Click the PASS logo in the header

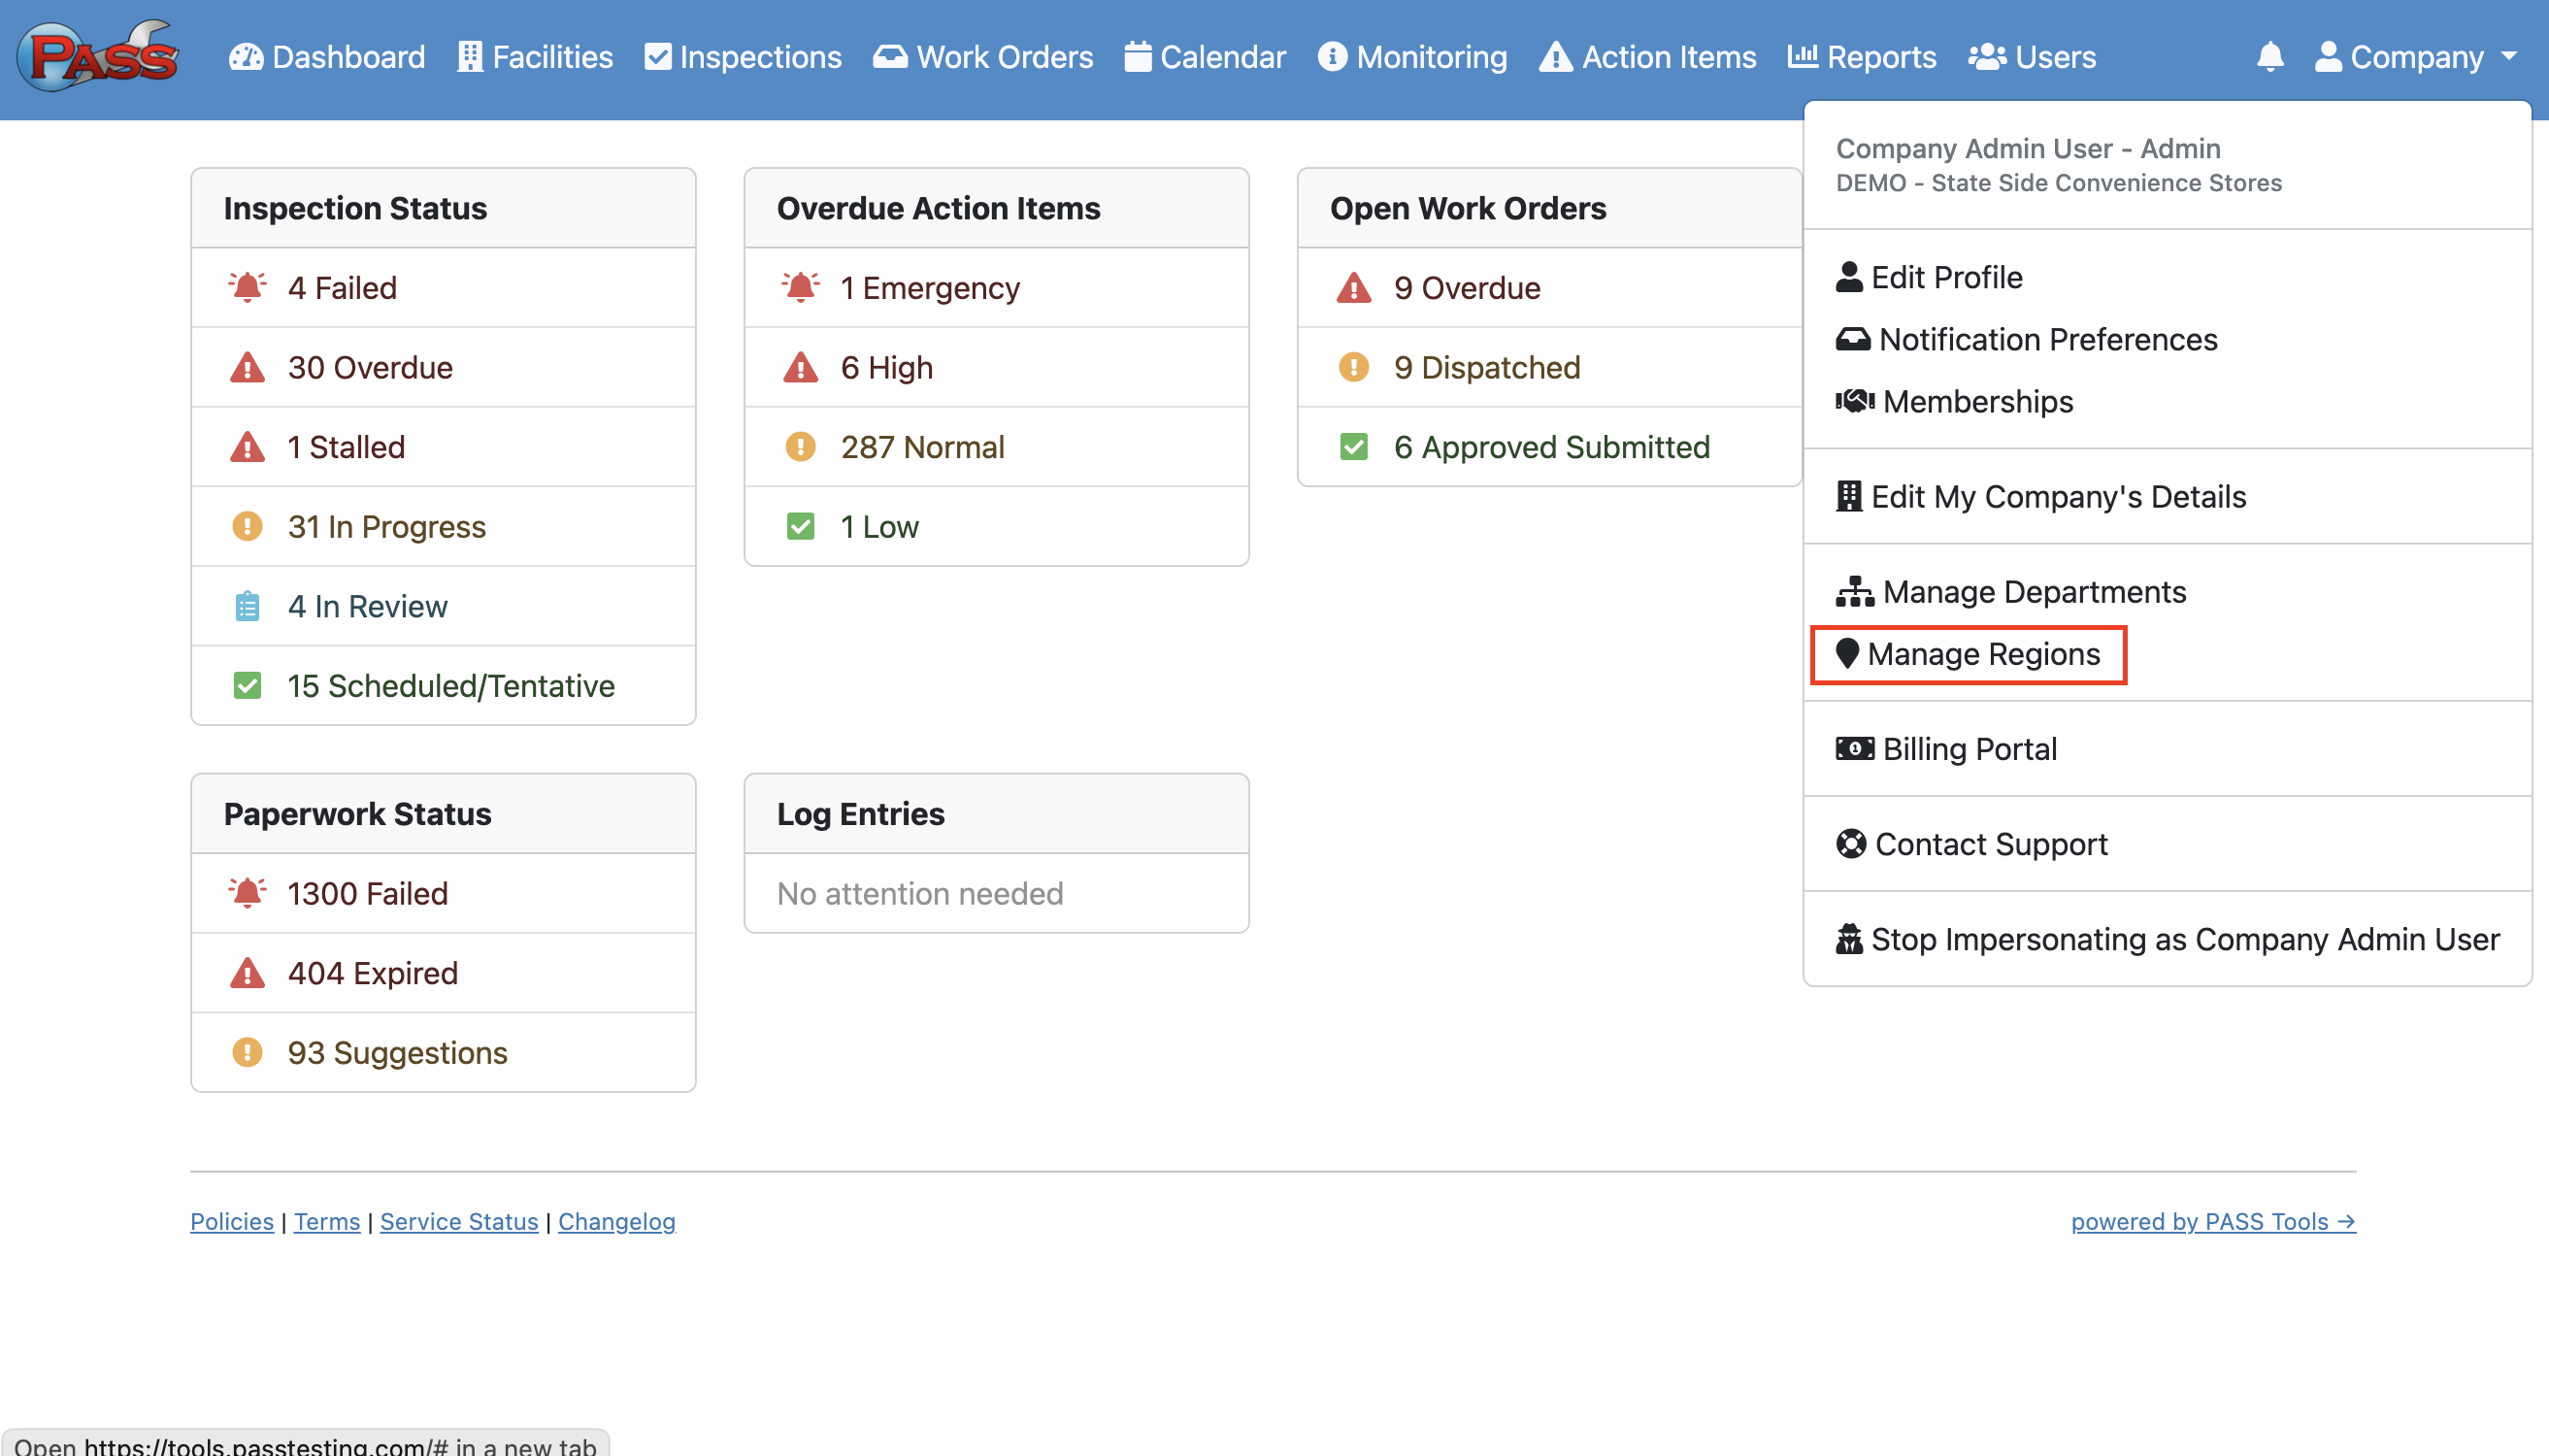click(x=98, y=56)
